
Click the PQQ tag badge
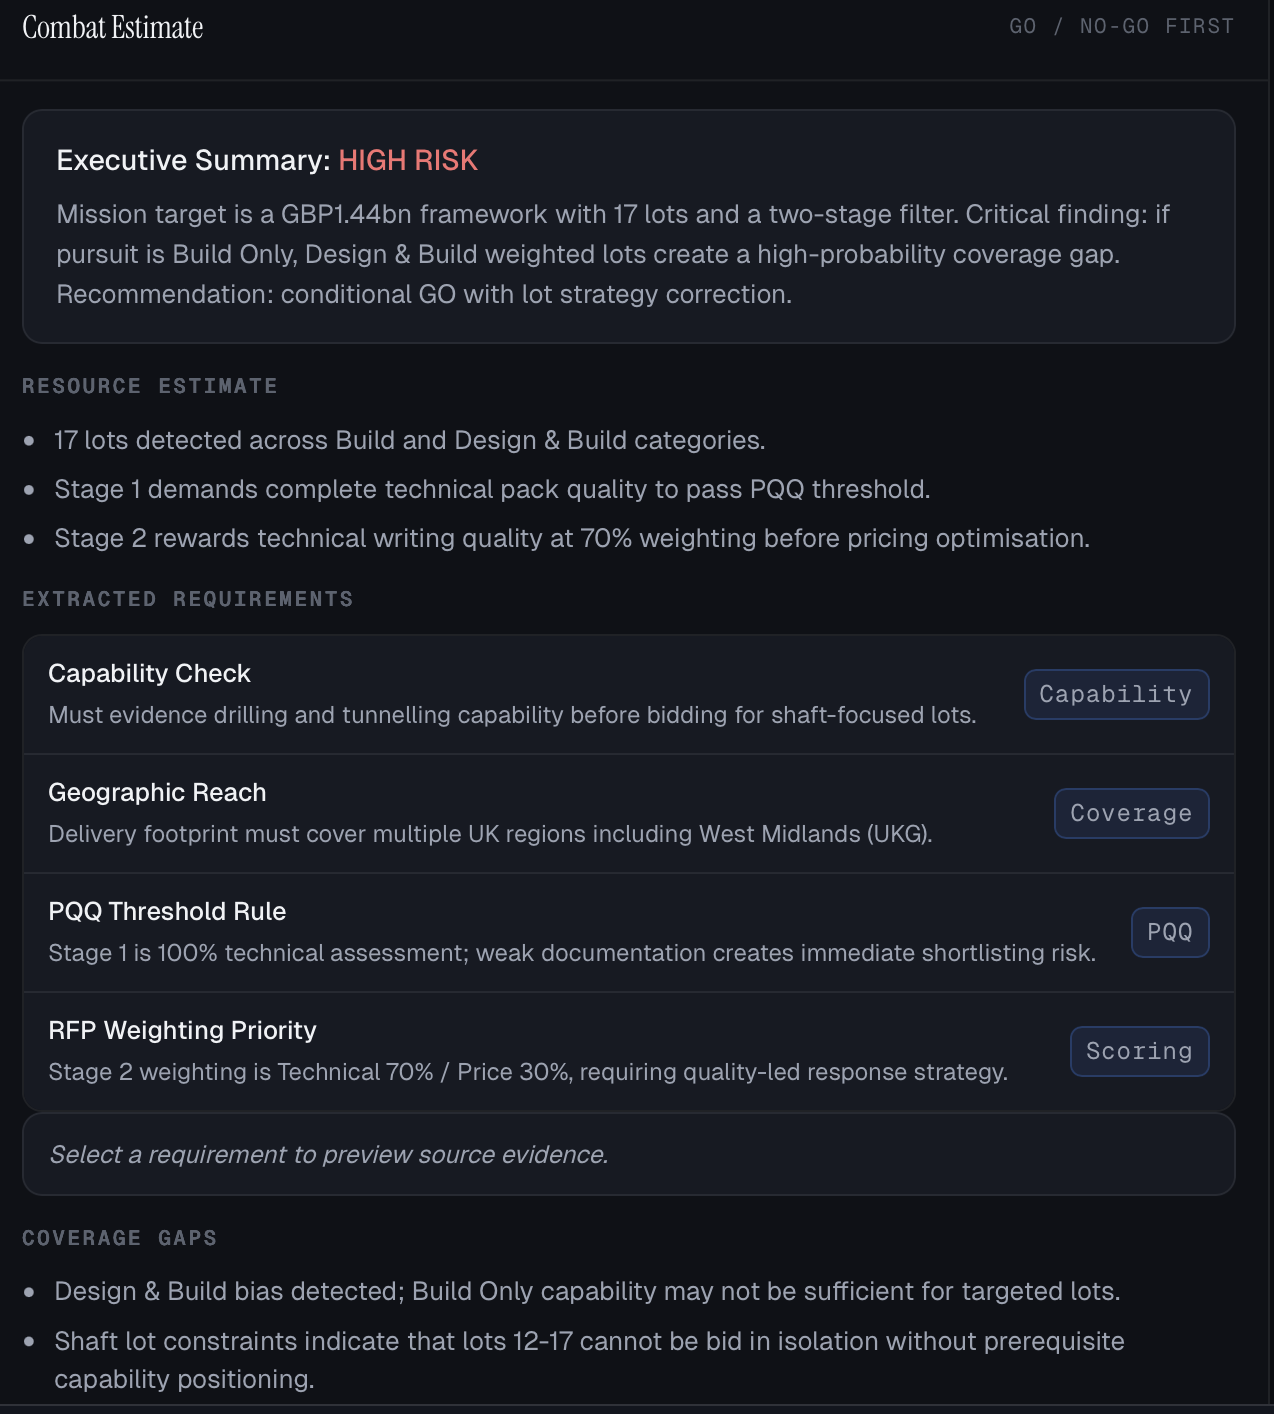pos(1169,932)
